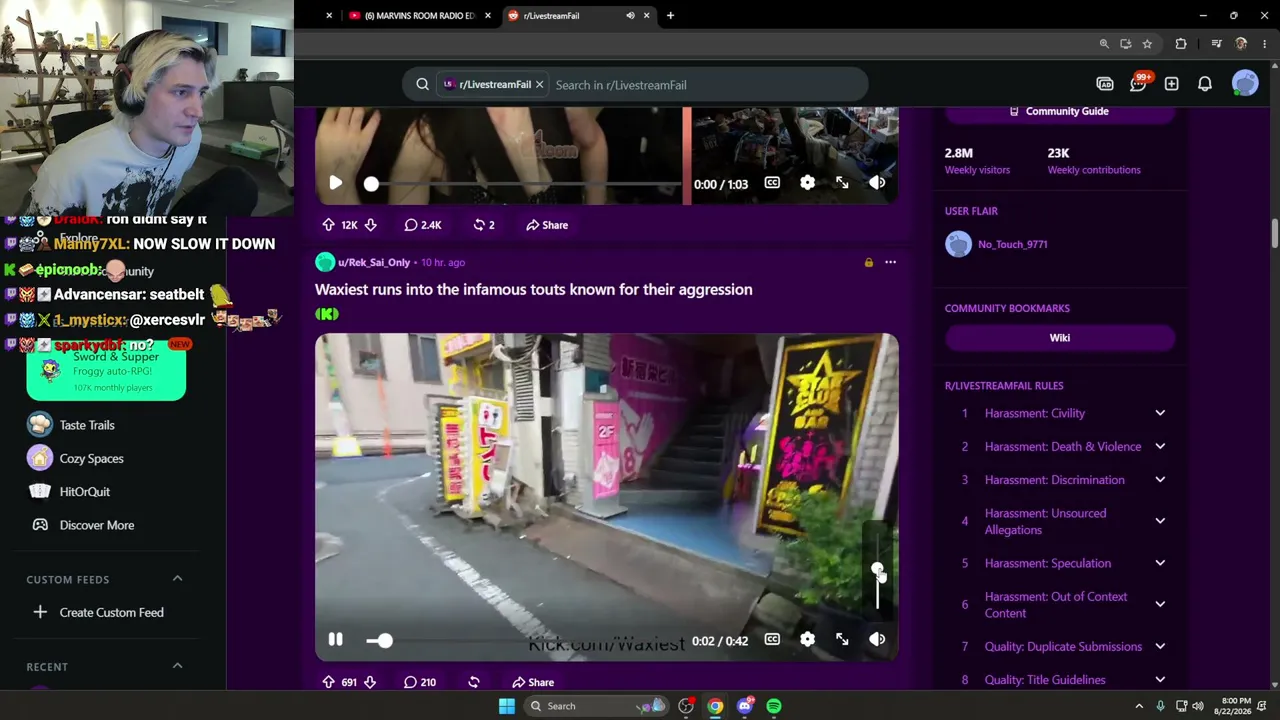Show hidden icons in system tray
The height and width of the screenshot is (720, 1280).
1139,706
